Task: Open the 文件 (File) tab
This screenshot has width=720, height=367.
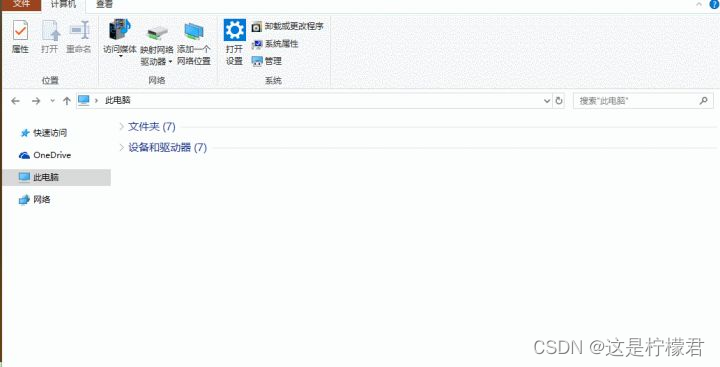Action: (x=21, y=5)
